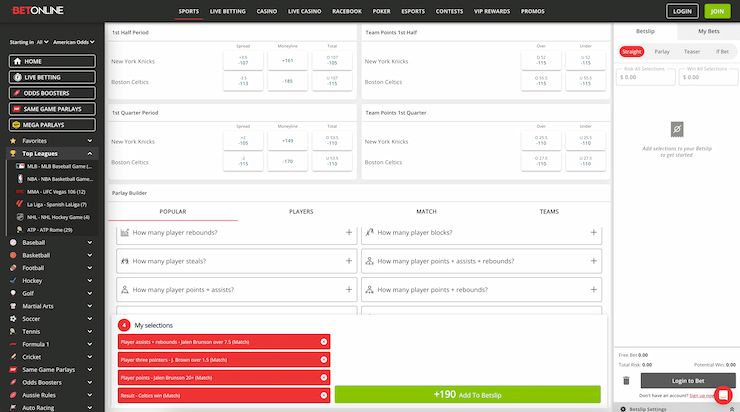This screenshot has width=740, height=412.
Task: Open the Promos top menu
Action: pyautogui.click(x=533, y=11)
